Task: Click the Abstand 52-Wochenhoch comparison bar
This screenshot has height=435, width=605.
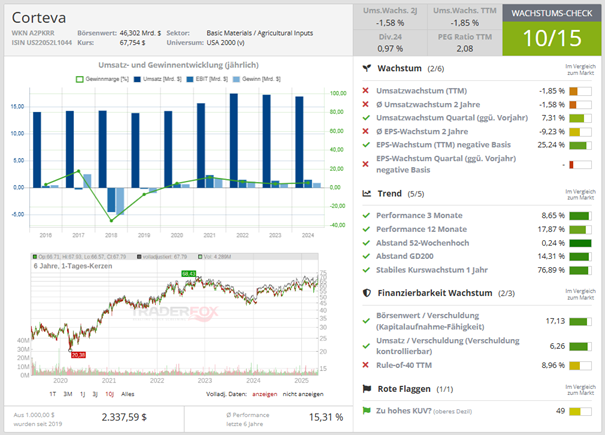Action: coord(580,243)
